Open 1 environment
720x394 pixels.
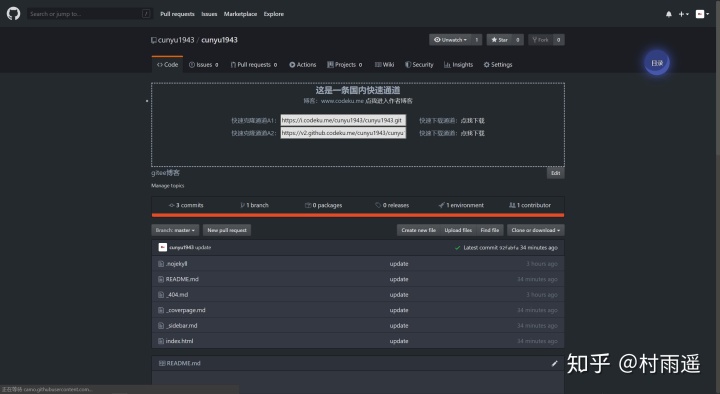tap(461, 205)
